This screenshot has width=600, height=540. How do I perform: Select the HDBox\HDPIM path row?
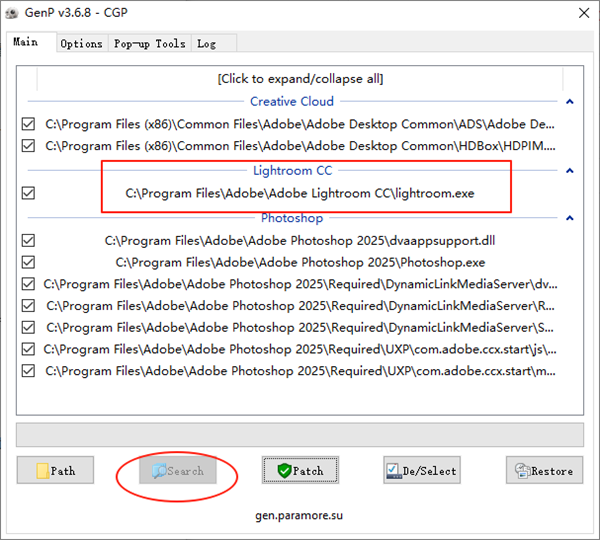click(x=300, y=146)
